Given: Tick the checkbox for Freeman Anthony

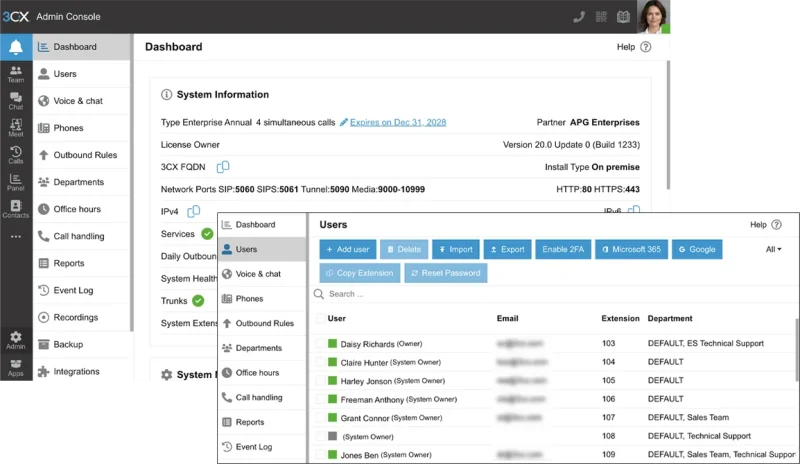Looking at the screenshot, I should coord(320,399).
